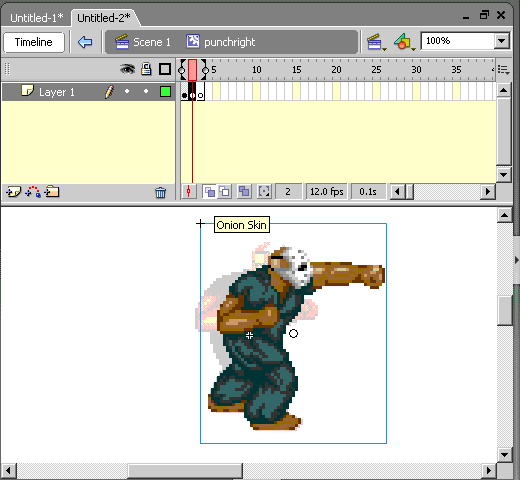Toggle show/hide all layers eye icon
The image size is (520, 480).
[127, 69]
